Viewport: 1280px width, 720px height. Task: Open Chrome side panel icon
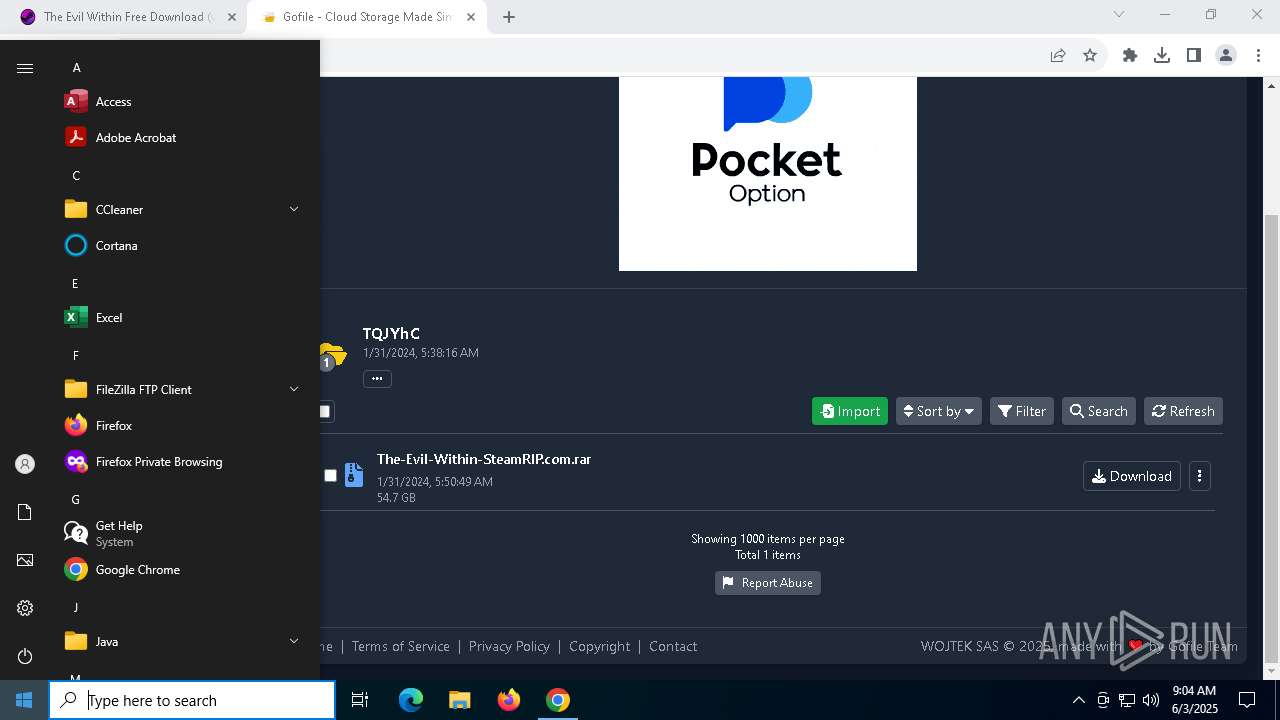[x=1194, y=55]
